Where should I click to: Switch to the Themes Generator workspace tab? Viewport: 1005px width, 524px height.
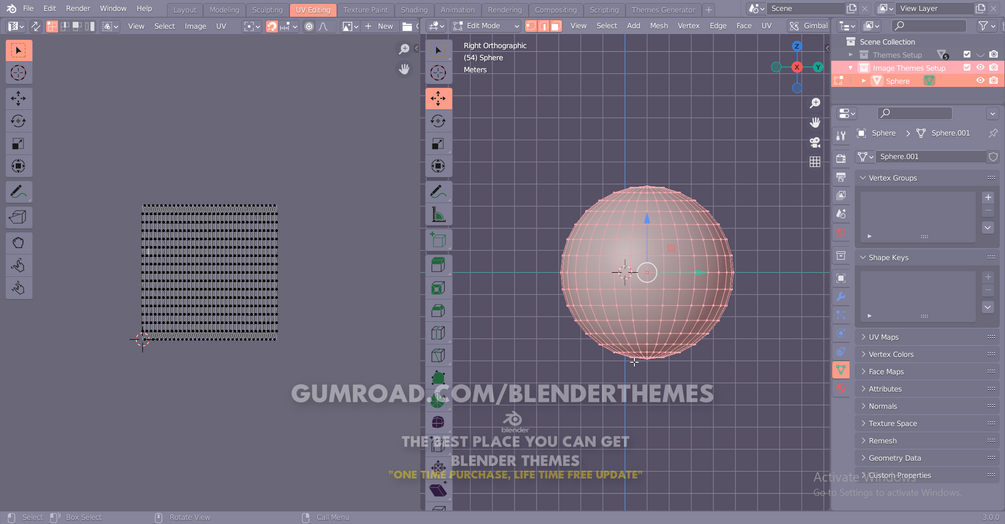click(663, 10)
